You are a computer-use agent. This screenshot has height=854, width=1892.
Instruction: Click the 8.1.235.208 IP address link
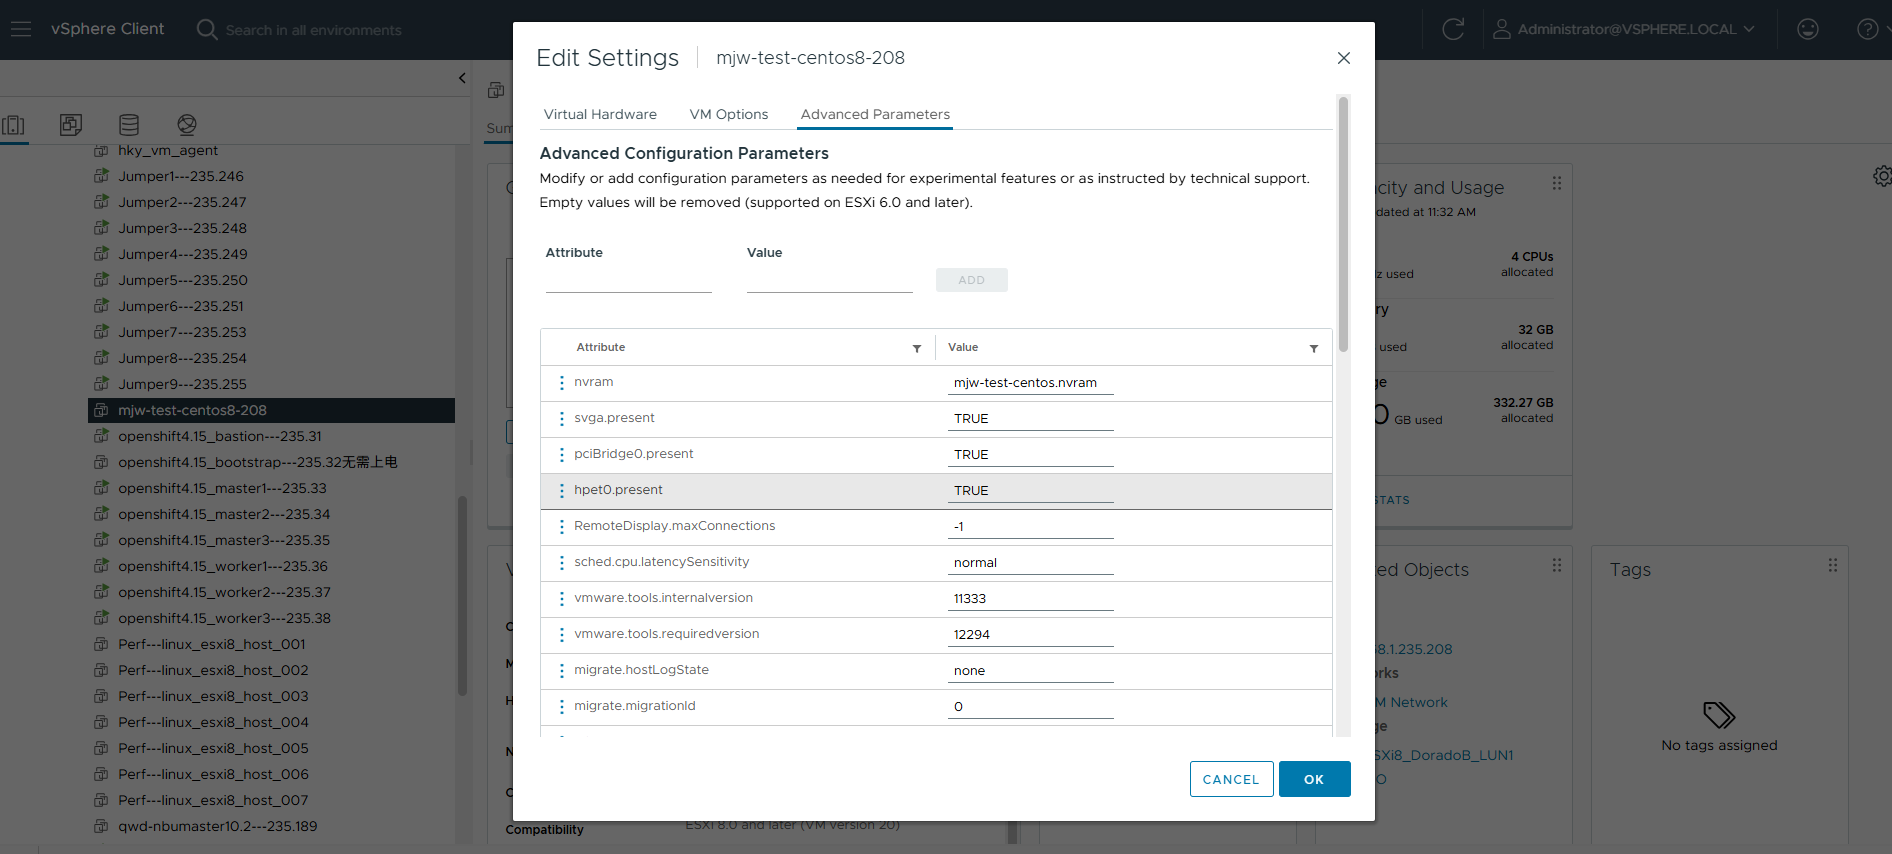[1414, 649]
